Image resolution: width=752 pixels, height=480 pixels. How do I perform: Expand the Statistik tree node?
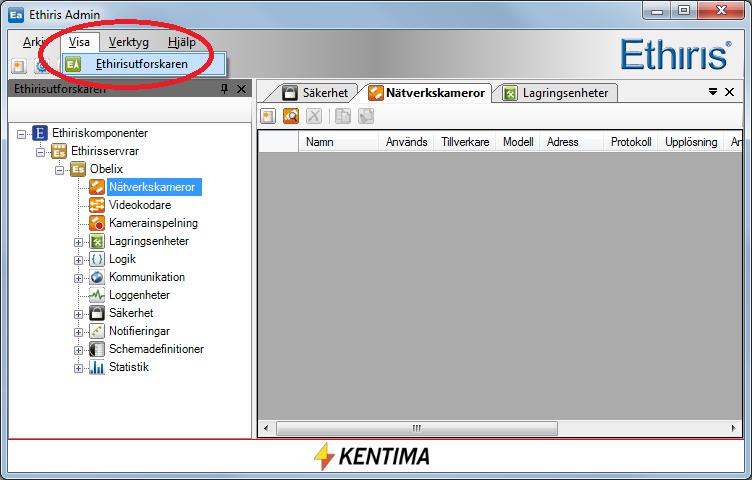78,368
